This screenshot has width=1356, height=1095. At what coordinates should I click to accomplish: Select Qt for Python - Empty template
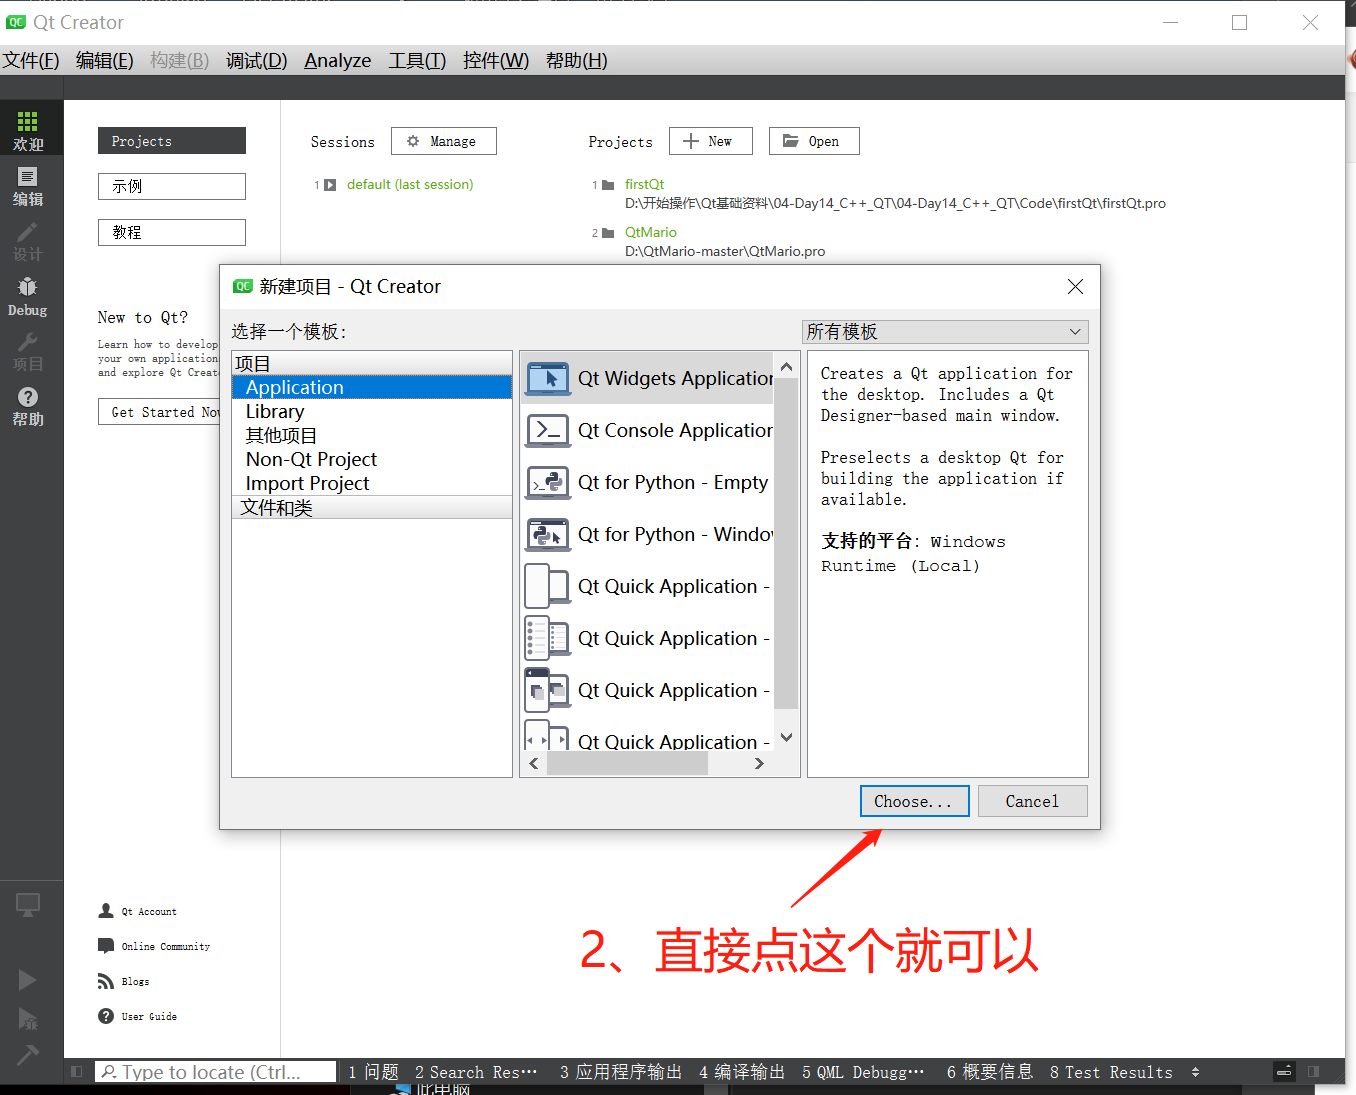point(648,482)
